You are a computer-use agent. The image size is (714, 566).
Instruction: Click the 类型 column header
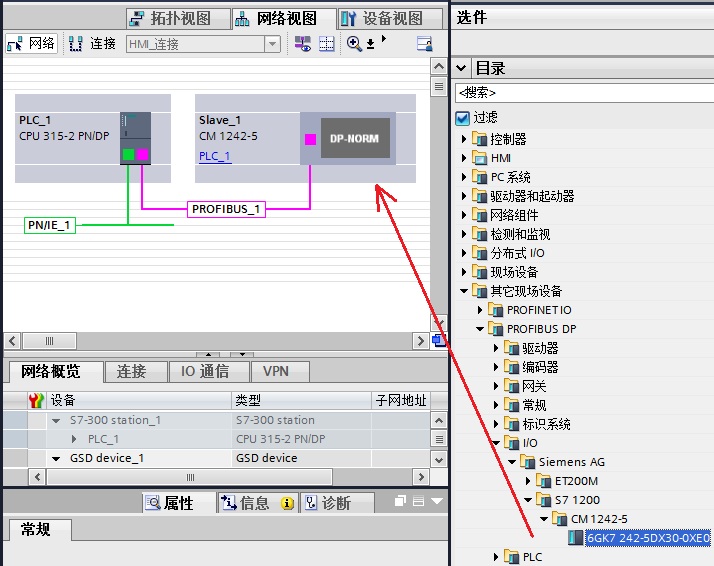[301, 401]
